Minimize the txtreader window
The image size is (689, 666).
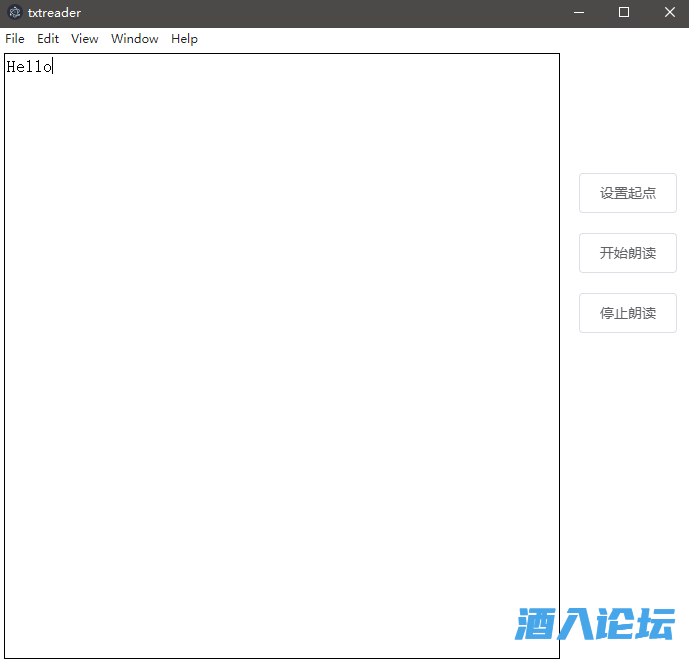pyautogui.click(x=579, y=13)
